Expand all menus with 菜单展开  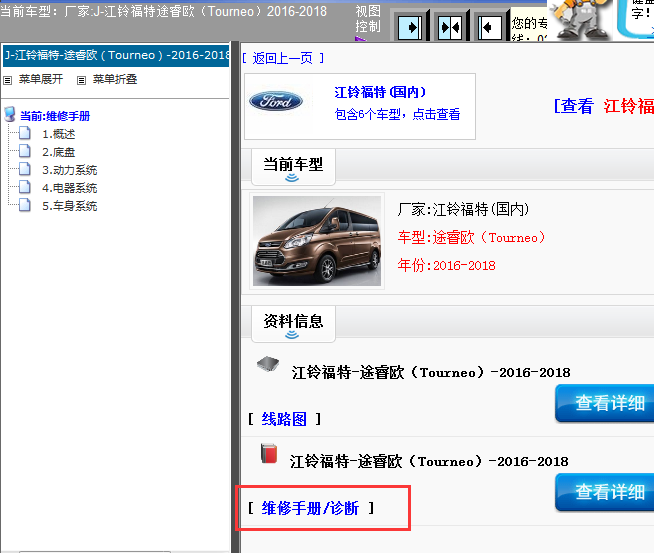pyautogui.click(x=39, y=79)
